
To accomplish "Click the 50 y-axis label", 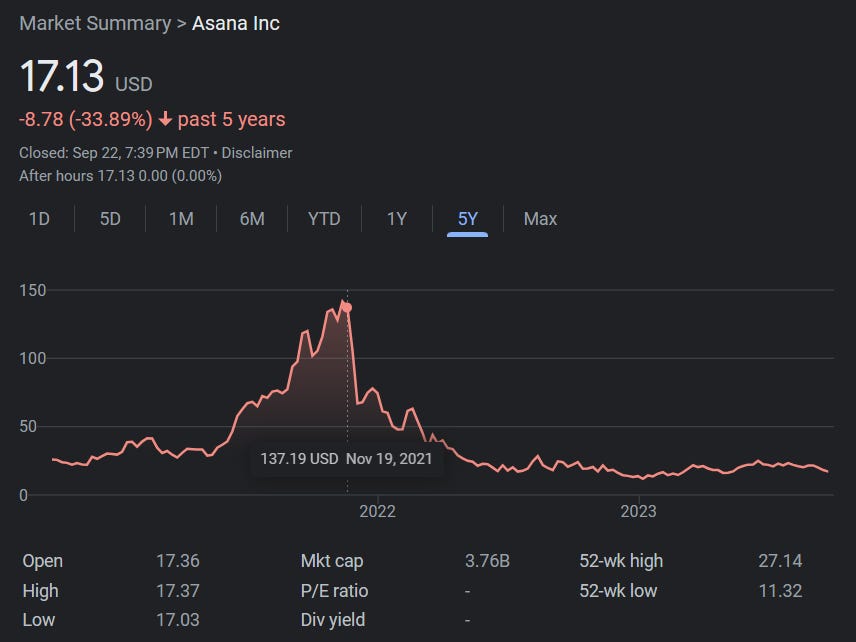I will point(28,426).
